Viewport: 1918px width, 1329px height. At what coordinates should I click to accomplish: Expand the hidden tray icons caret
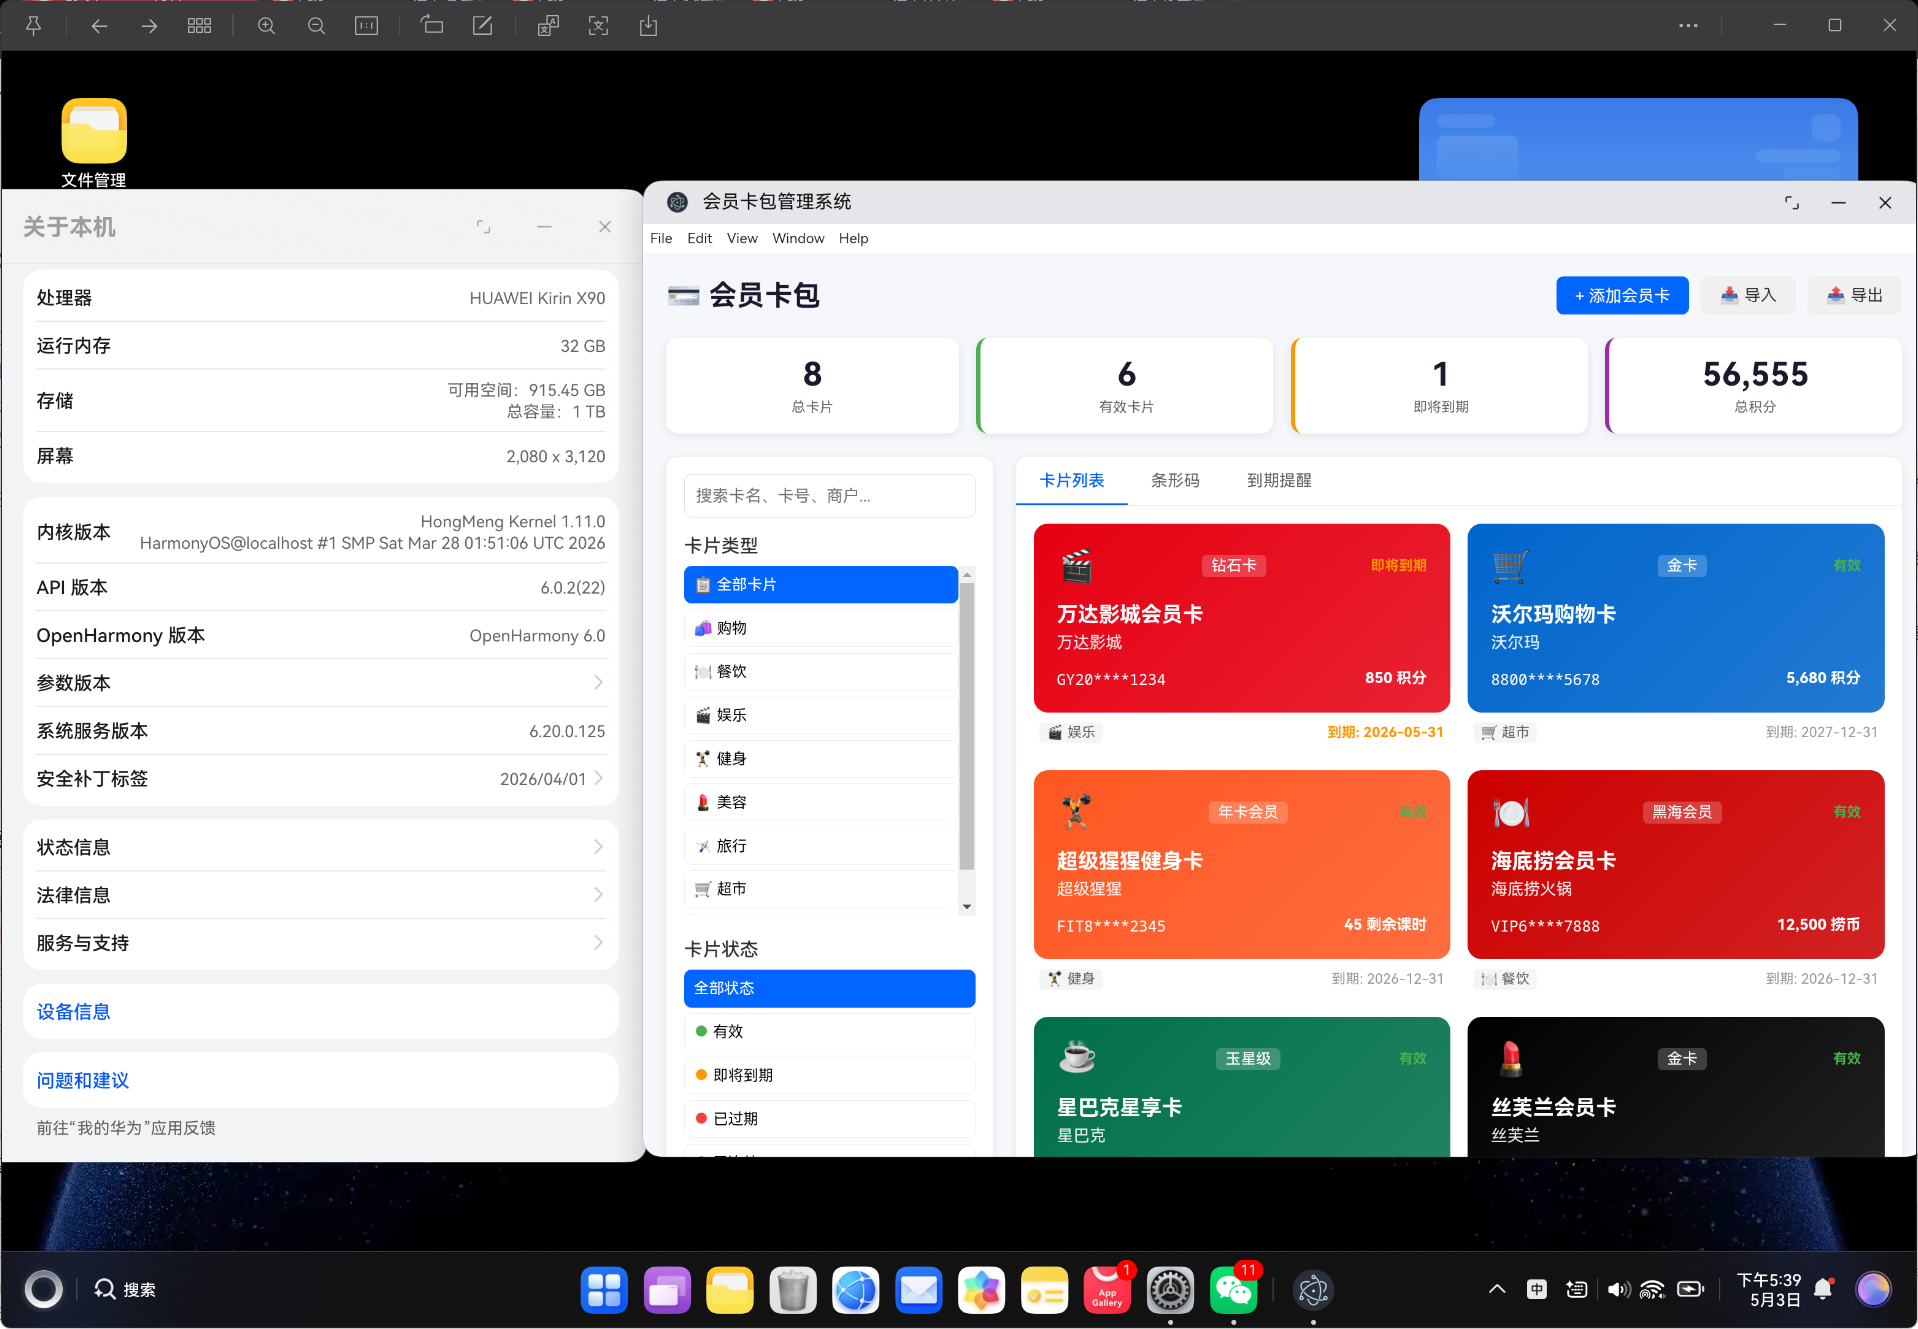pos(1497,1290)
